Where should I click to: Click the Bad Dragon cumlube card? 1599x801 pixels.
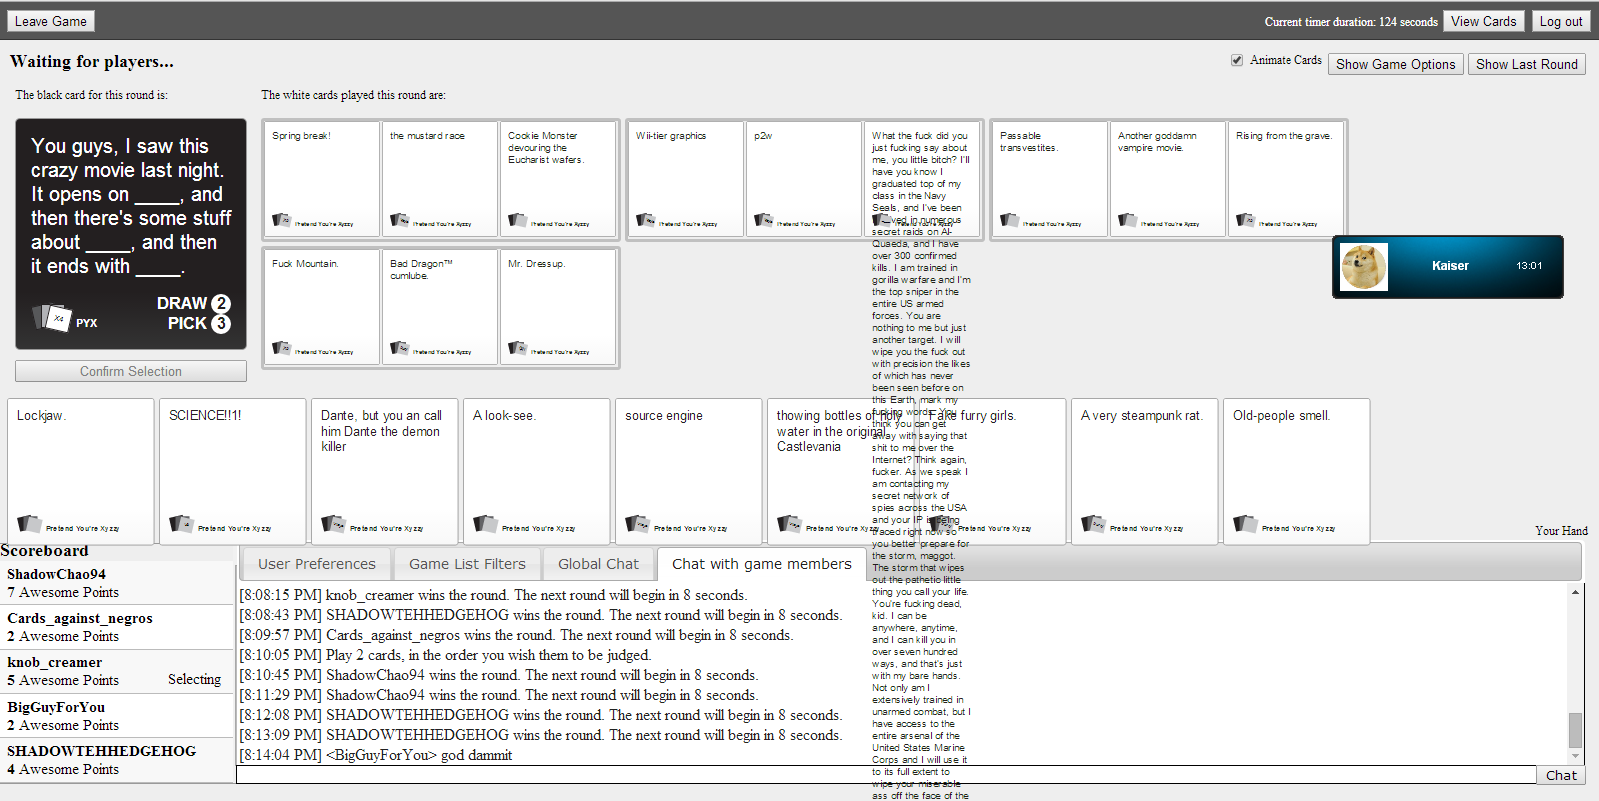[x=440, y=307]
